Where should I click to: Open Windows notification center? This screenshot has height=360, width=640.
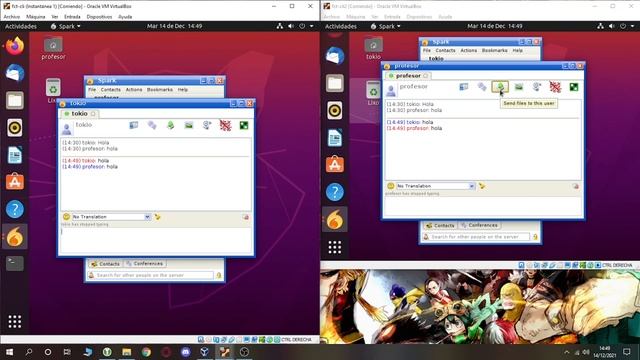[627, 352]
